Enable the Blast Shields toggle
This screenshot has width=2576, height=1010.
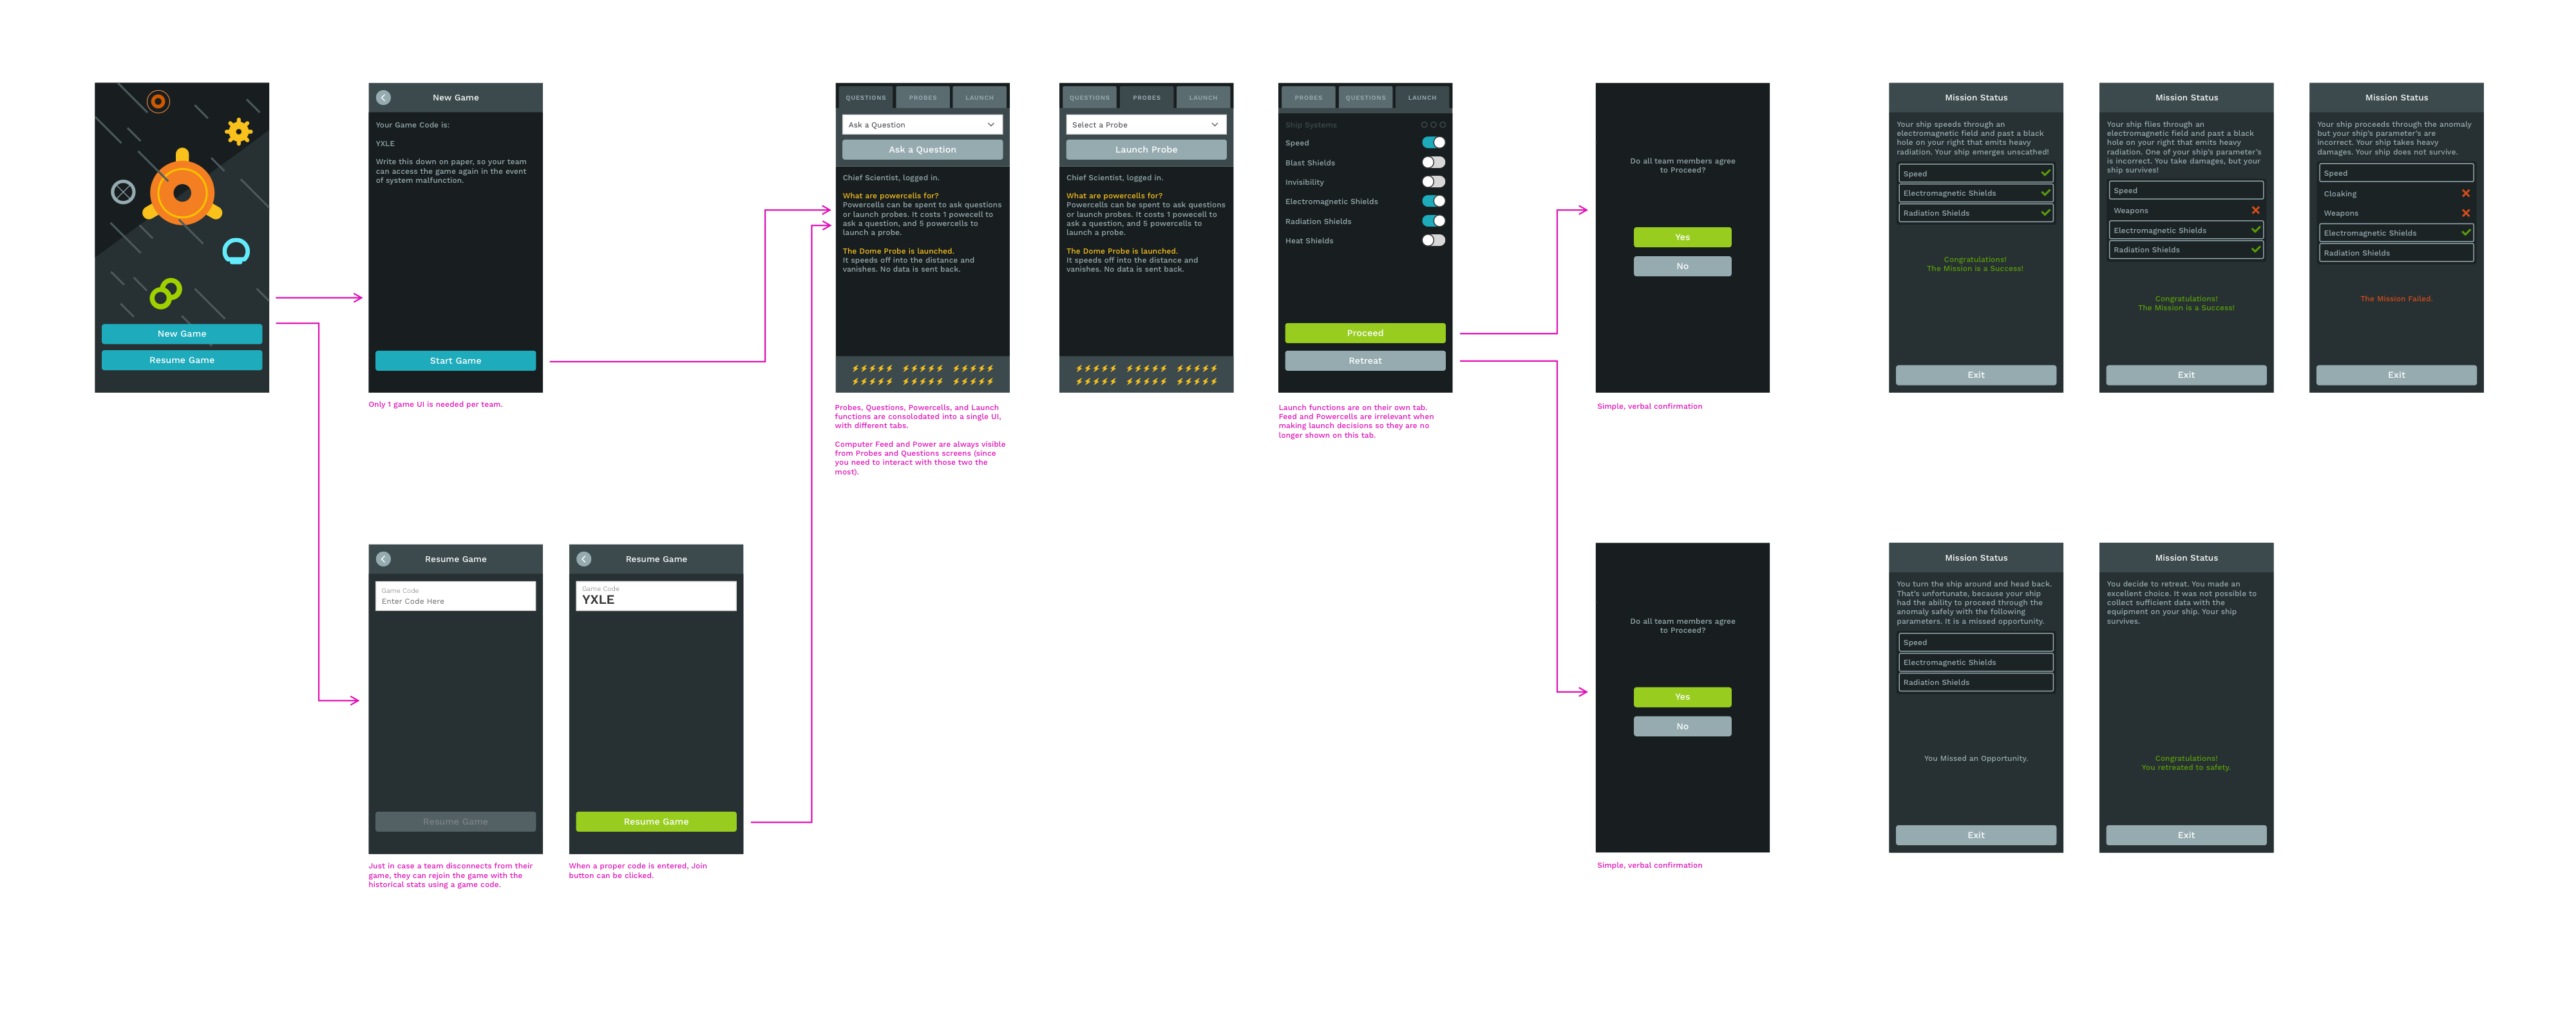pyautogui.click(x=1433, y=162)
